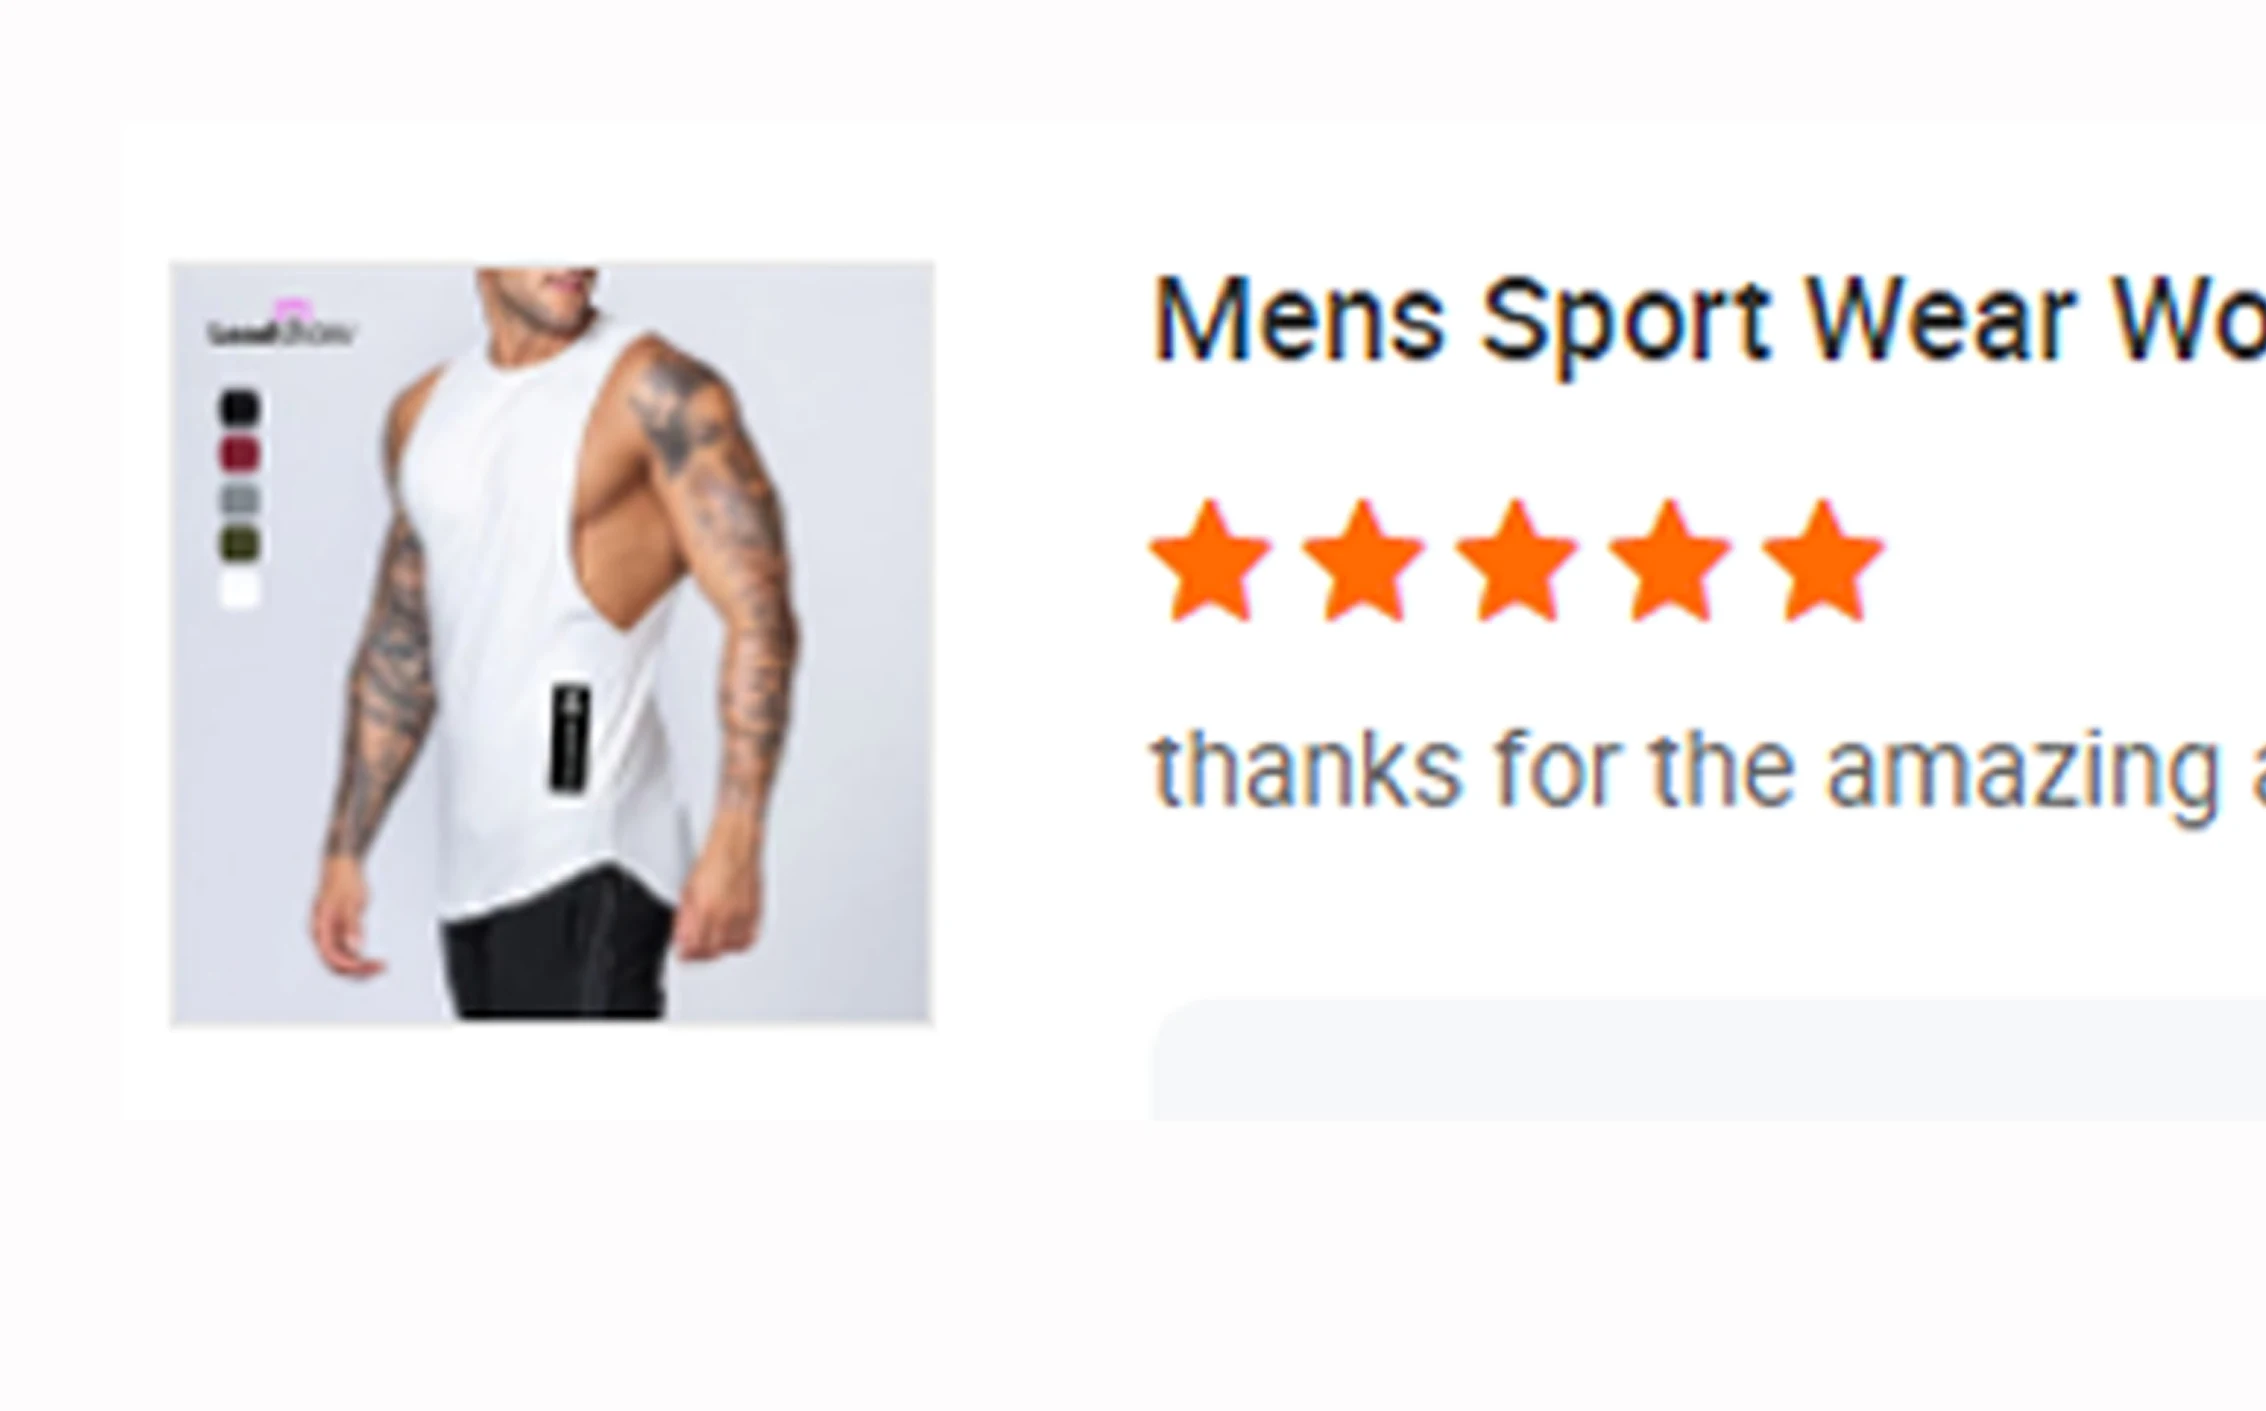Click the gray reply box below review
2266x1411 pixels.
pos(1708,1060)
